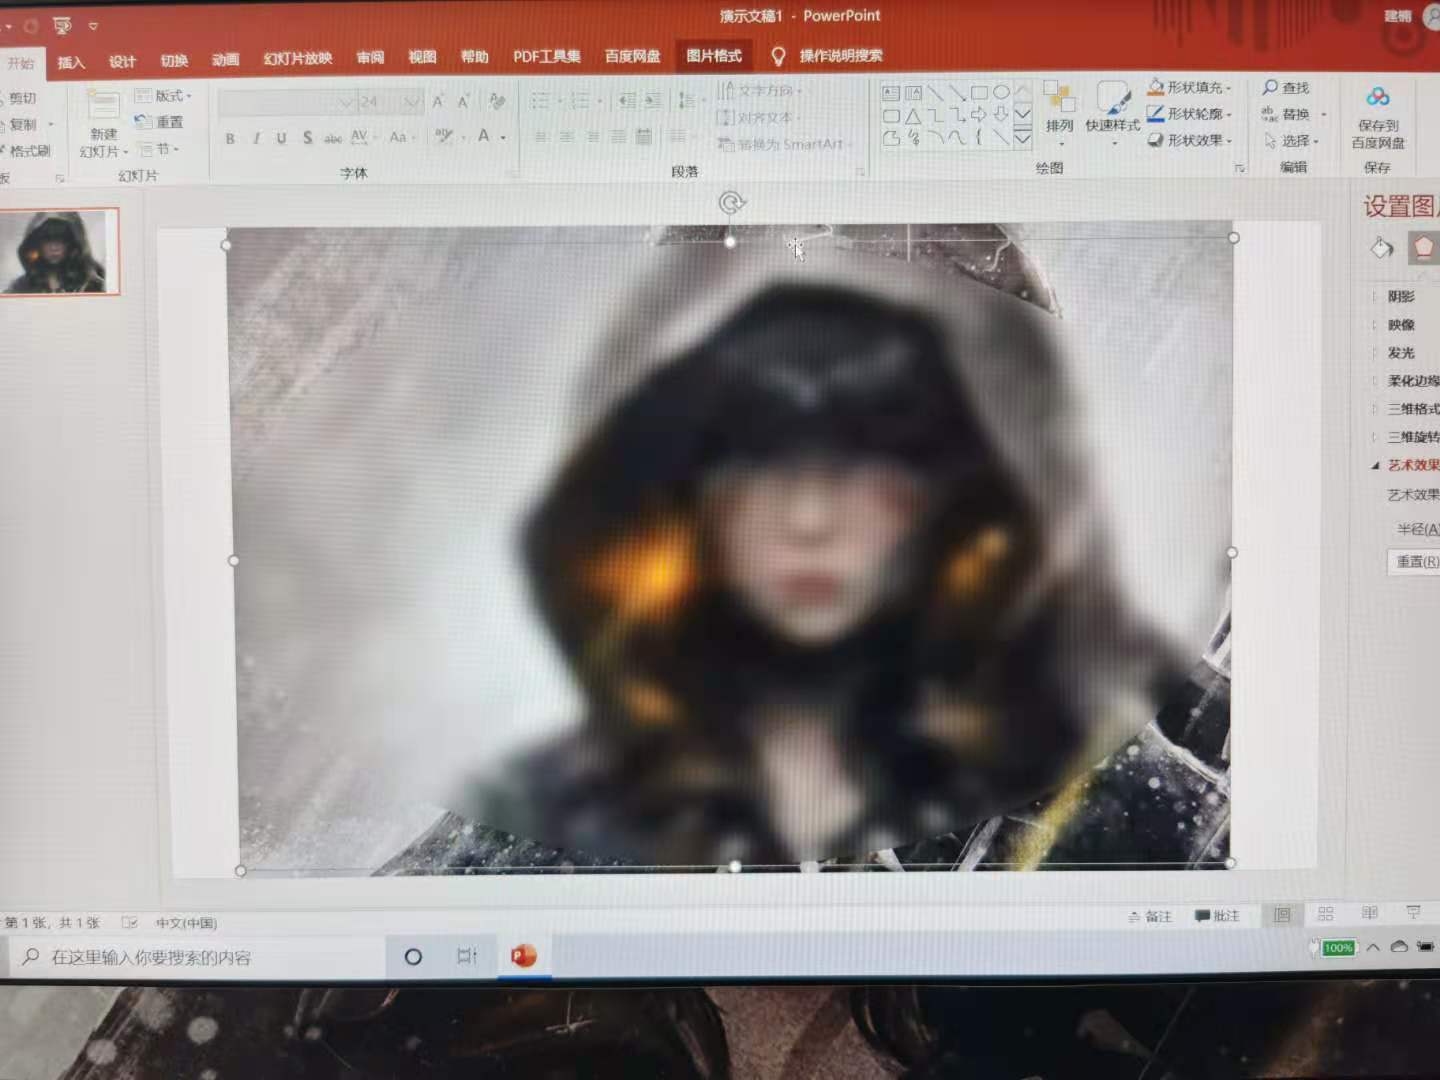1440x1080 pixels.
Task: Open the Fill & Line bucket icon in format pane
Action: pyautogui.click(x=1382, y=247)
